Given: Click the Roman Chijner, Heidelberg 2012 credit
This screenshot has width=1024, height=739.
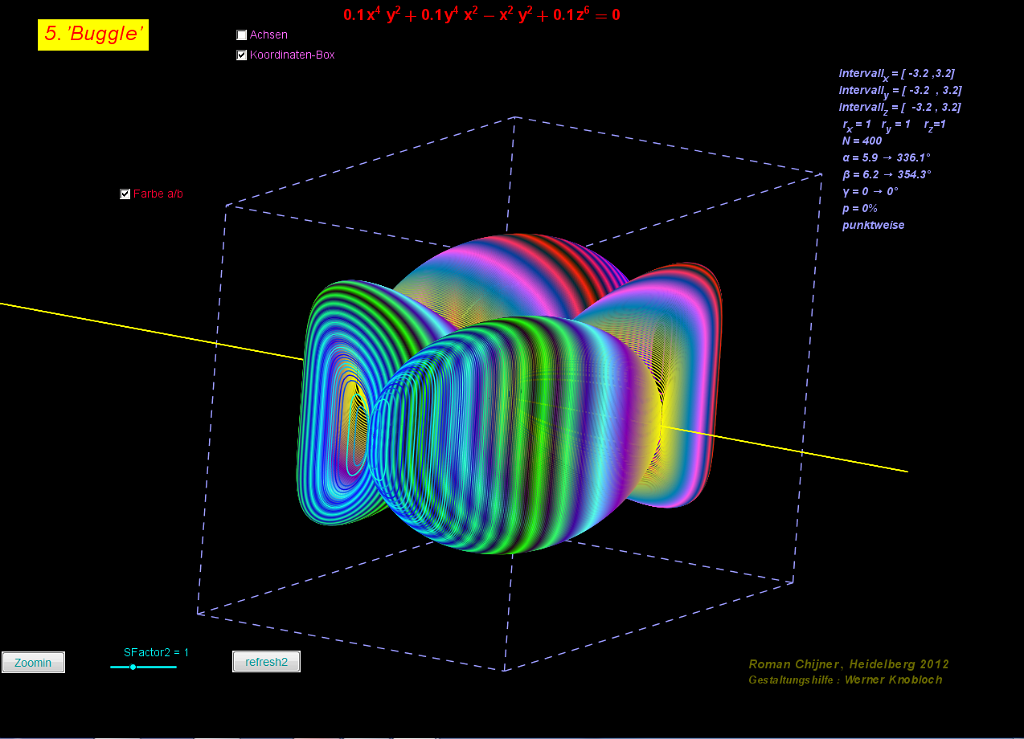Looking at the screenshot, I should 848,664.
